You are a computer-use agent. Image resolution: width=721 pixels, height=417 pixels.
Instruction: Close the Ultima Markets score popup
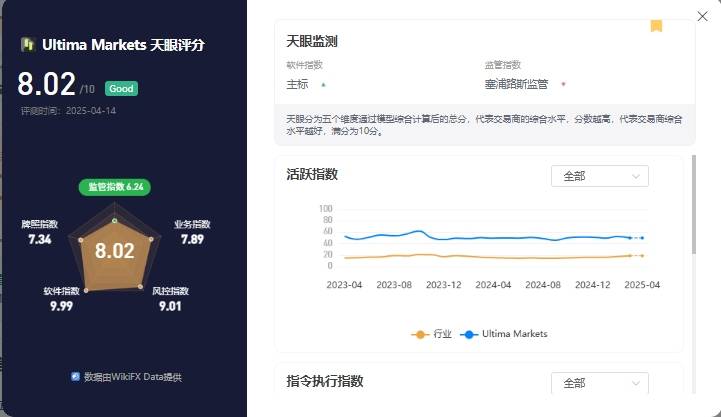[702, 17]
